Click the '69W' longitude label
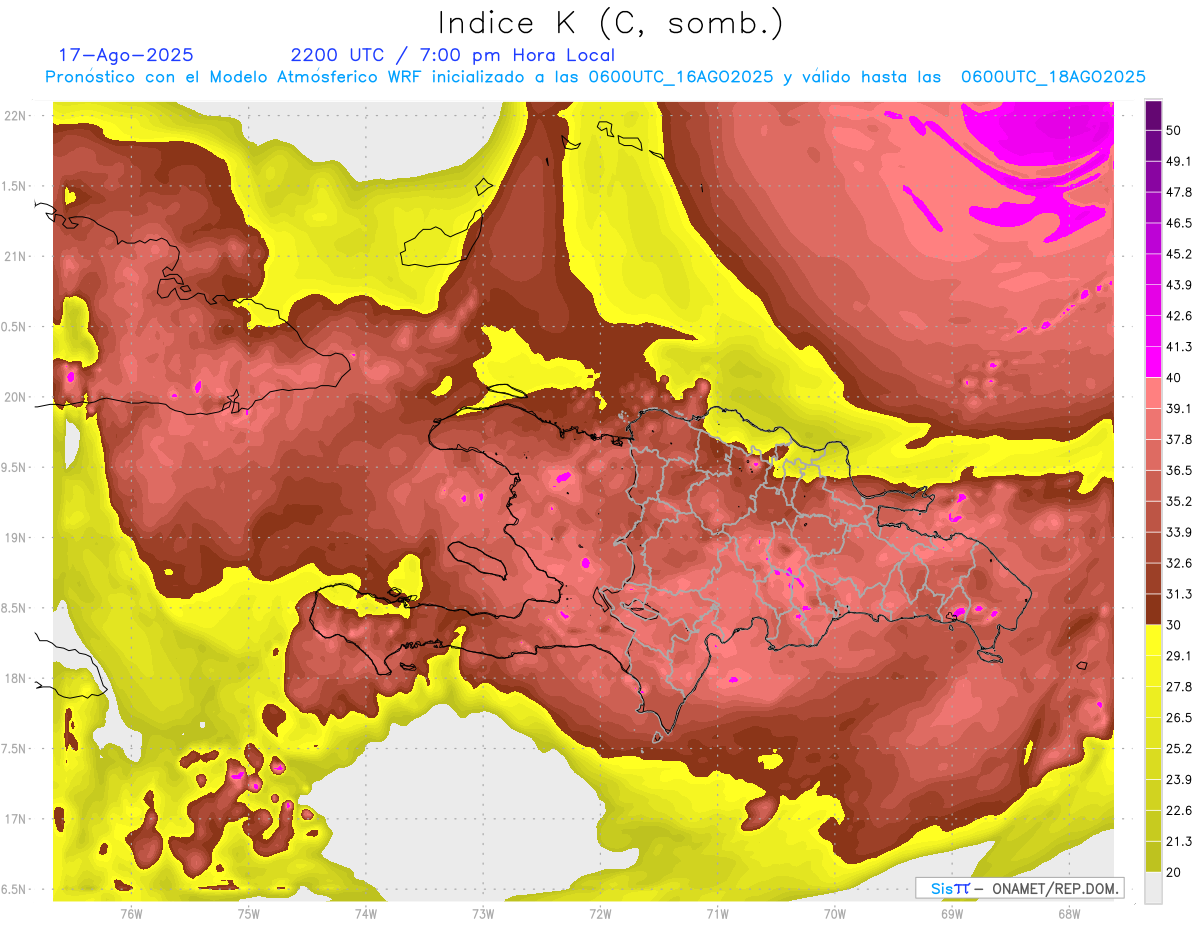The width and height of the screenshot is (1200, 927). point(952,913)
